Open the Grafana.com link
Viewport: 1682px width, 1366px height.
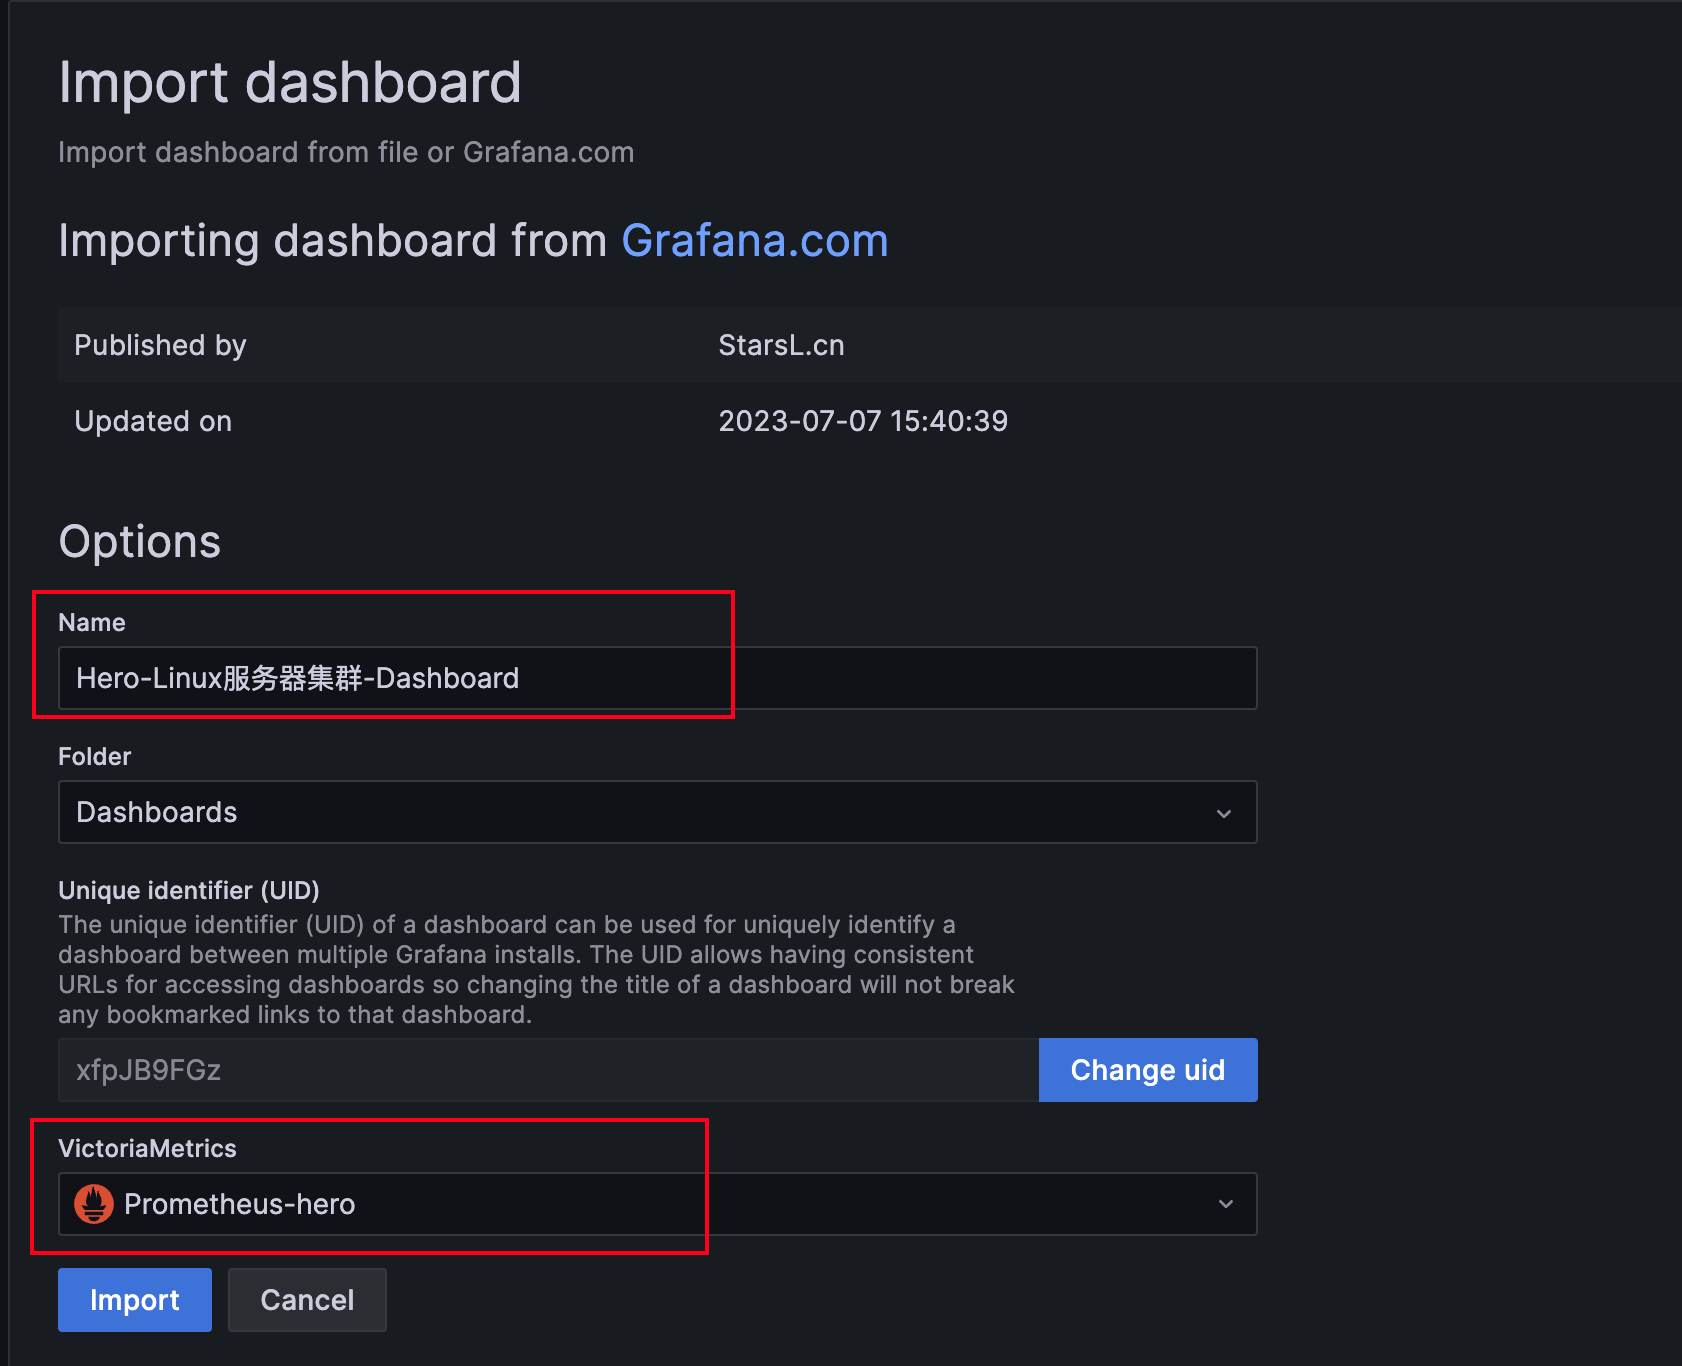click(x=755, y=241)
